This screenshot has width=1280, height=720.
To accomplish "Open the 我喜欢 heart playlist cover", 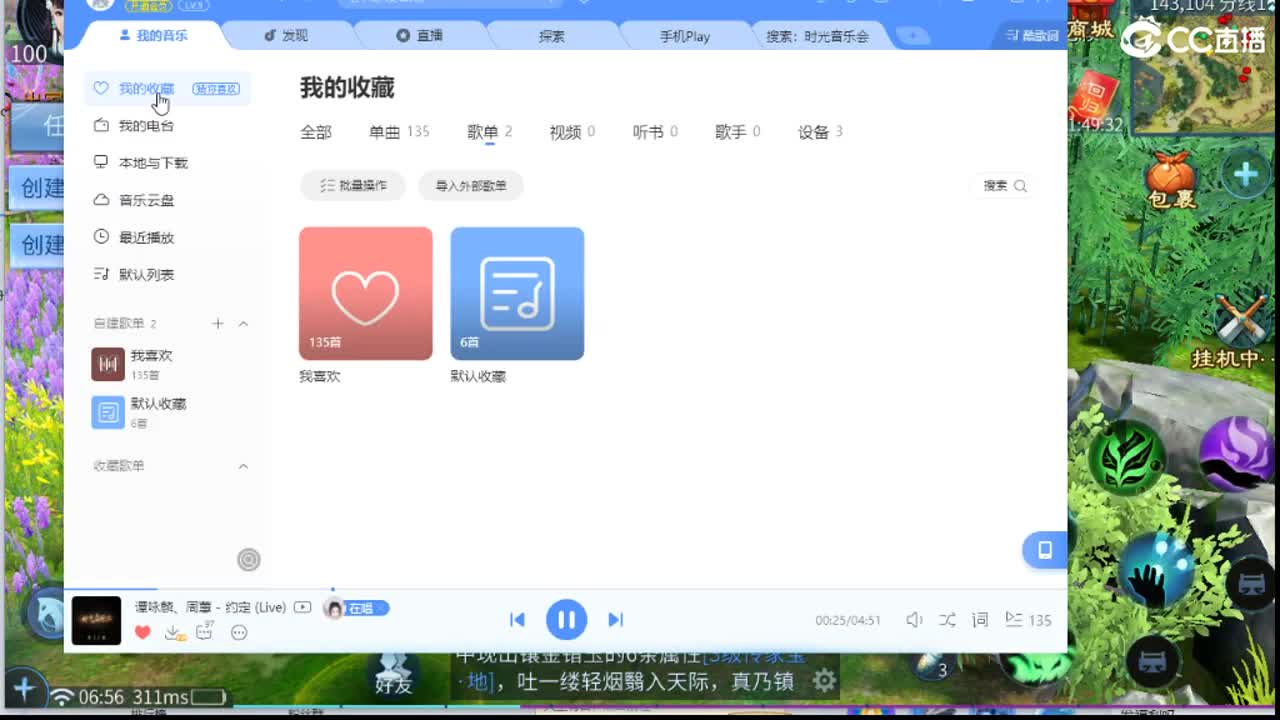I will click(x=366, y=293).
